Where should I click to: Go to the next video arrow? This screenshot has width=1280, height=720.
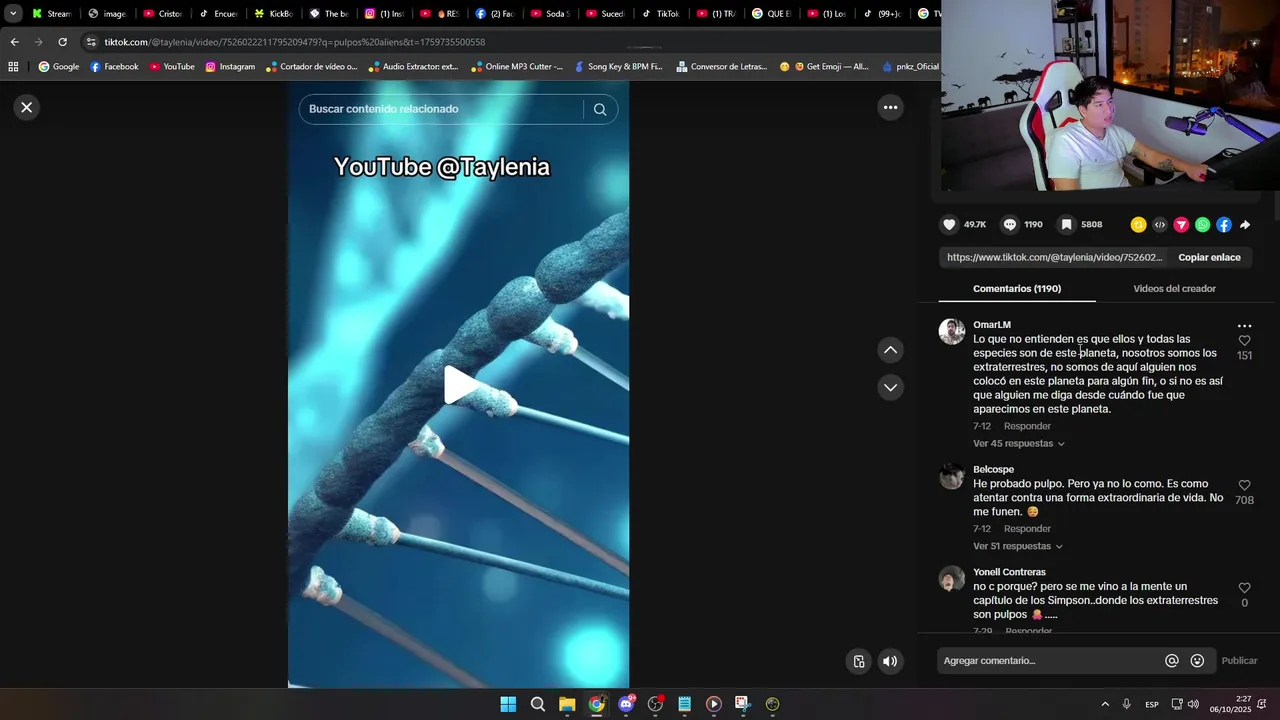890,387
